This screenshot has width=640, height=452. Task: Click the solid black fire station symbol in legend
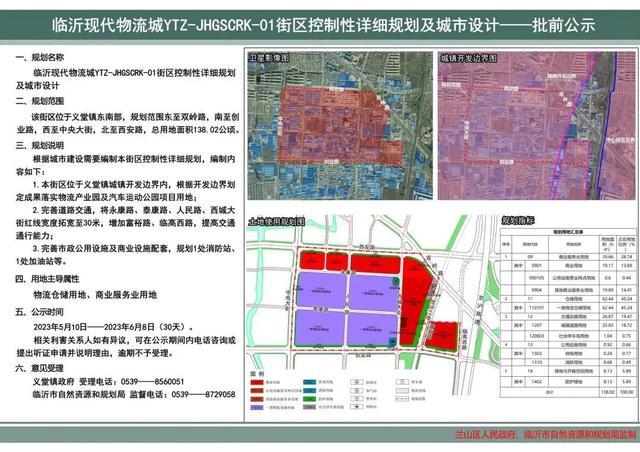coord(357,407)
